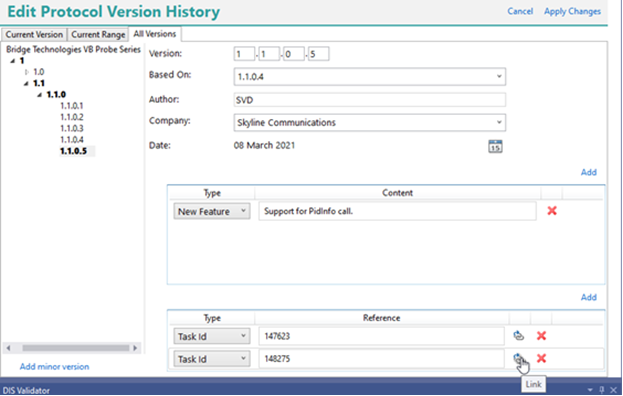
Task: Collapse the 1.1.0 tree node
Action: click(39, 95)
